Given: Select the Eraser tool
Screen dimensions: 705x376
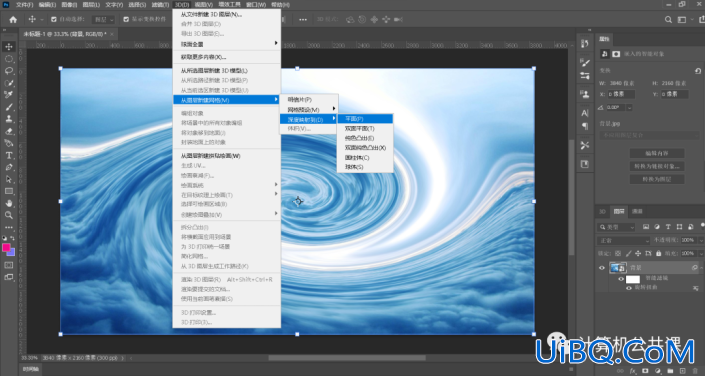Looking at the screenshot, I should pyautogui.click(x=9, y=131).
